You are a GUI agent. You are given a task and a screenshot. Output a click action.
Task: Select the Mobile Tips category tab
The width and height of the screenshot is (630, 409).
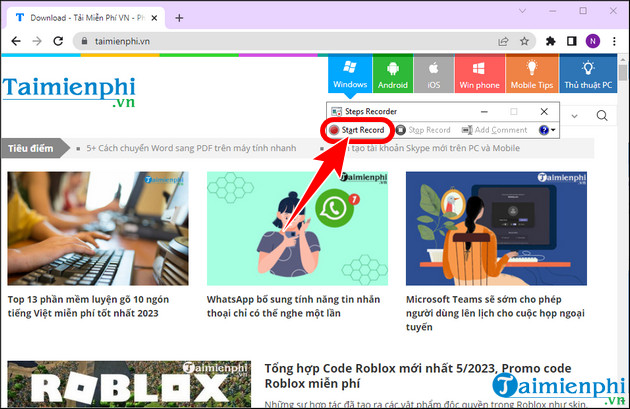click(x=532, y=74)
